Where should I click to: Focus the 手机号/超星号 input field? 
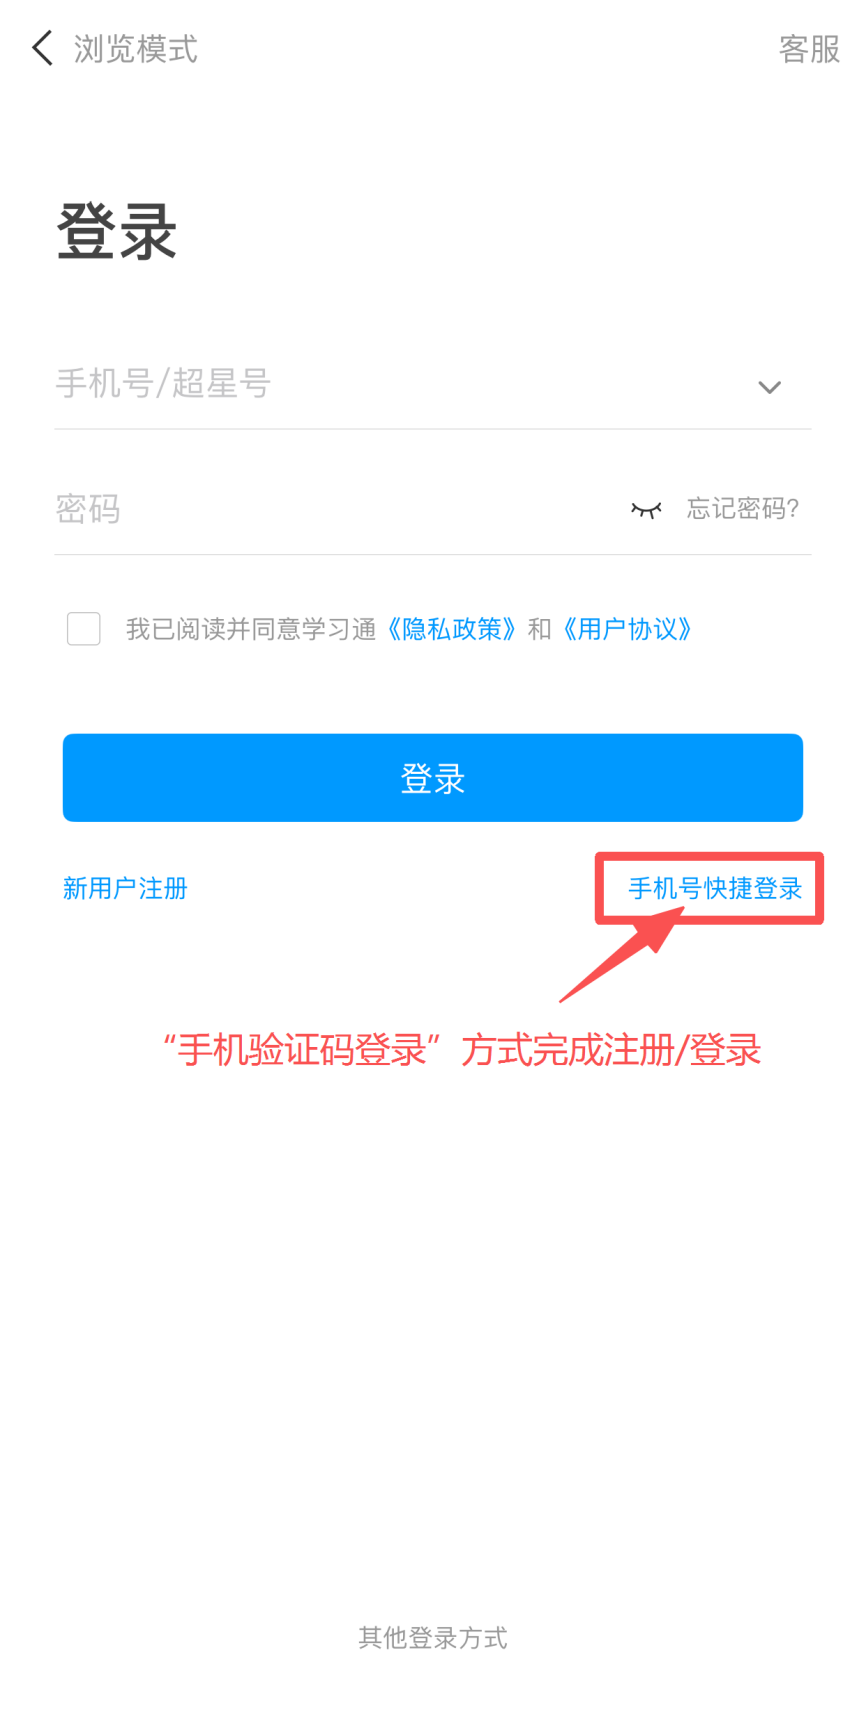coord(400,384)
